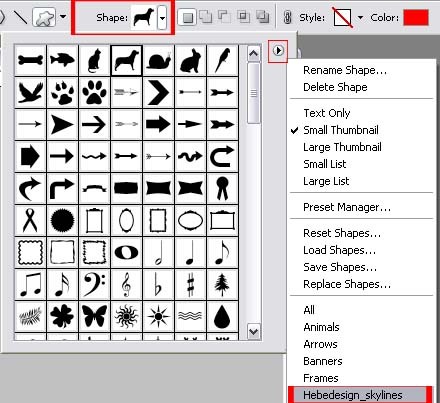Pick the awareness ribbon shape
Screen dimensions: 440x403
coord(30,220)
